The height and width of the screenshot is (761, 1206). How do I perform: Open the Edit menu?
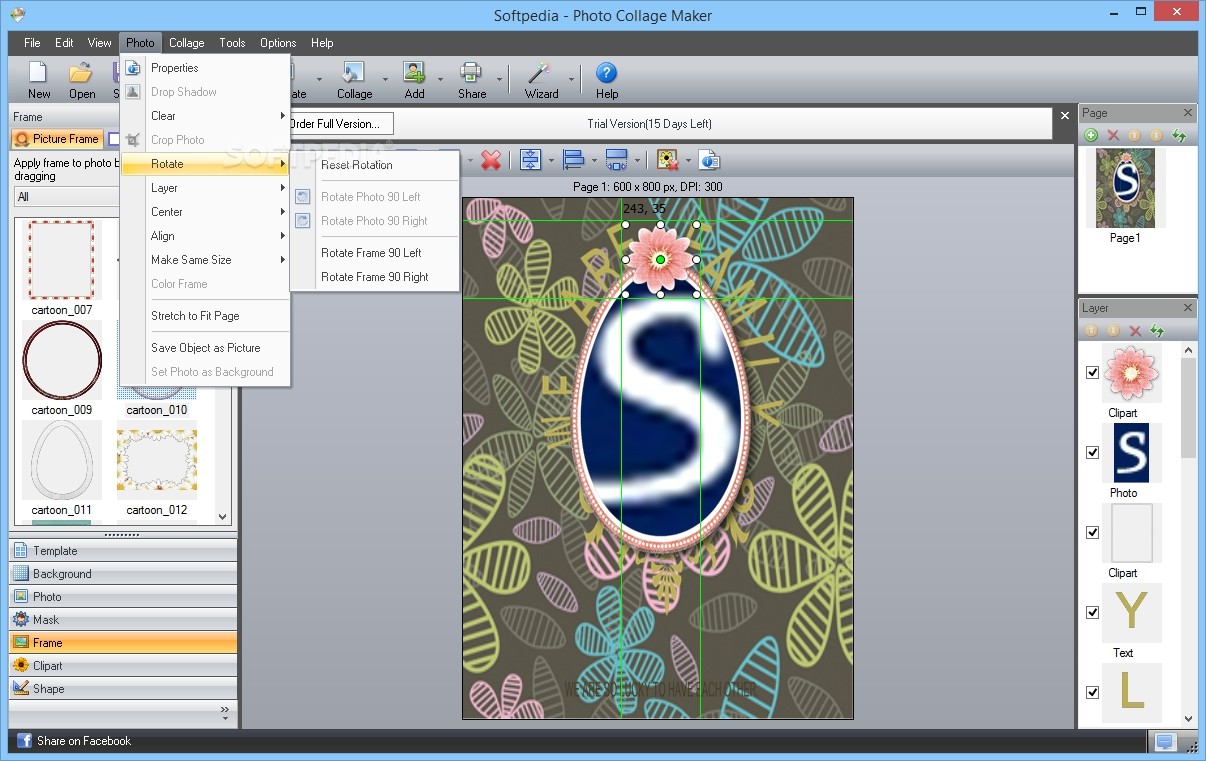[64, 43]
